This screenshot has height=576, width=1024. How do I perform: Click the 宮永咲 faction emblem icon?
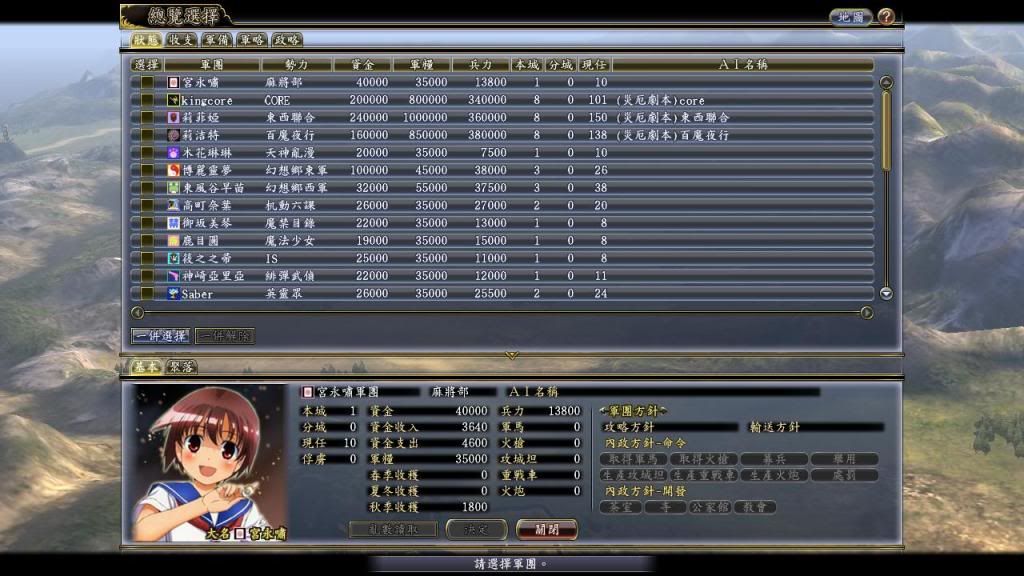[173, 82]
